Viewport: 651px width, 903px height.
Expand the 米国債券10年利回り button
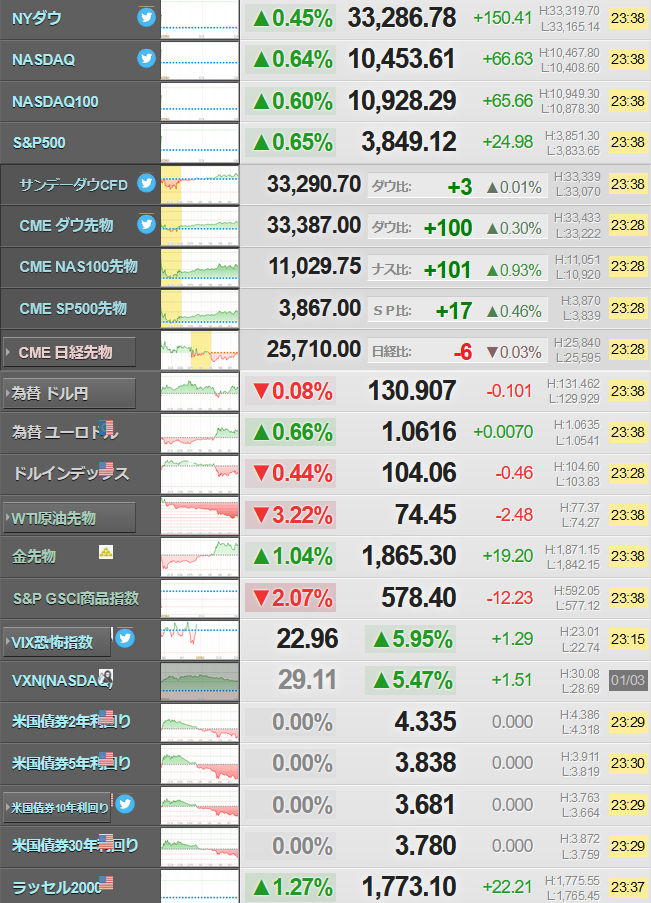click(x=56, y=807)
